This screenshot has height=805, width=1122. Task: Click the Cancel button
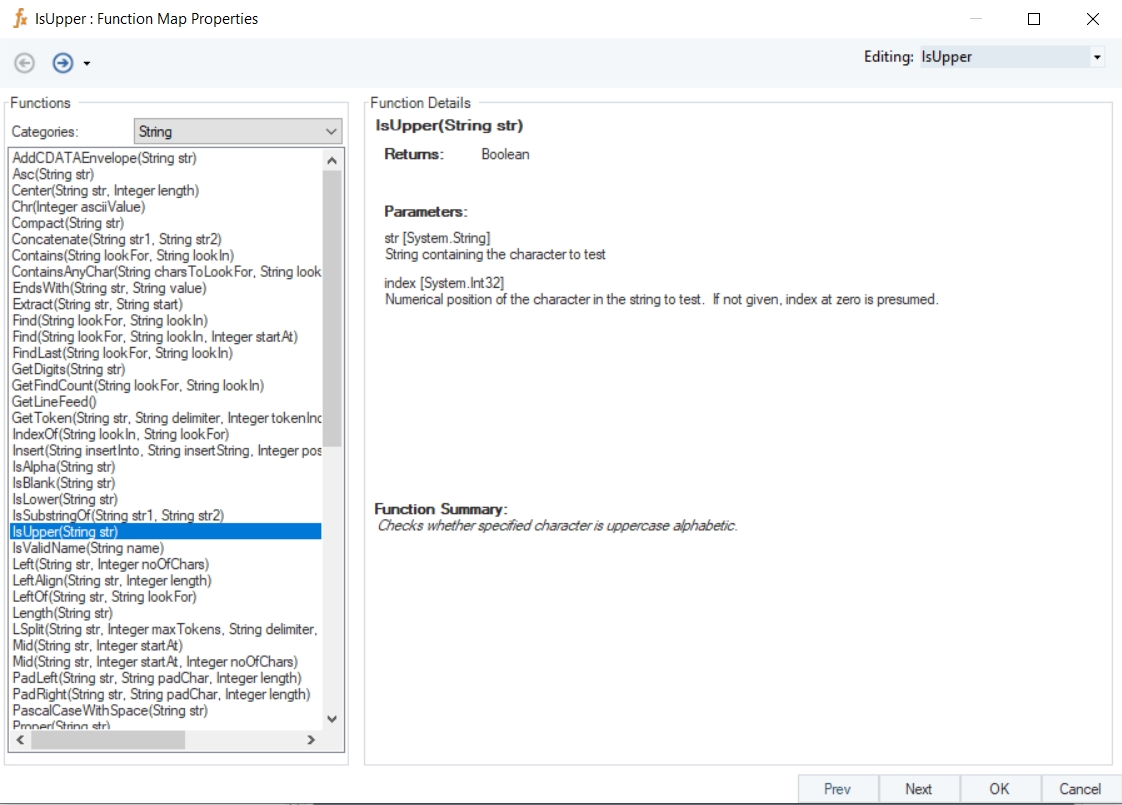[x=1080, y=788]
